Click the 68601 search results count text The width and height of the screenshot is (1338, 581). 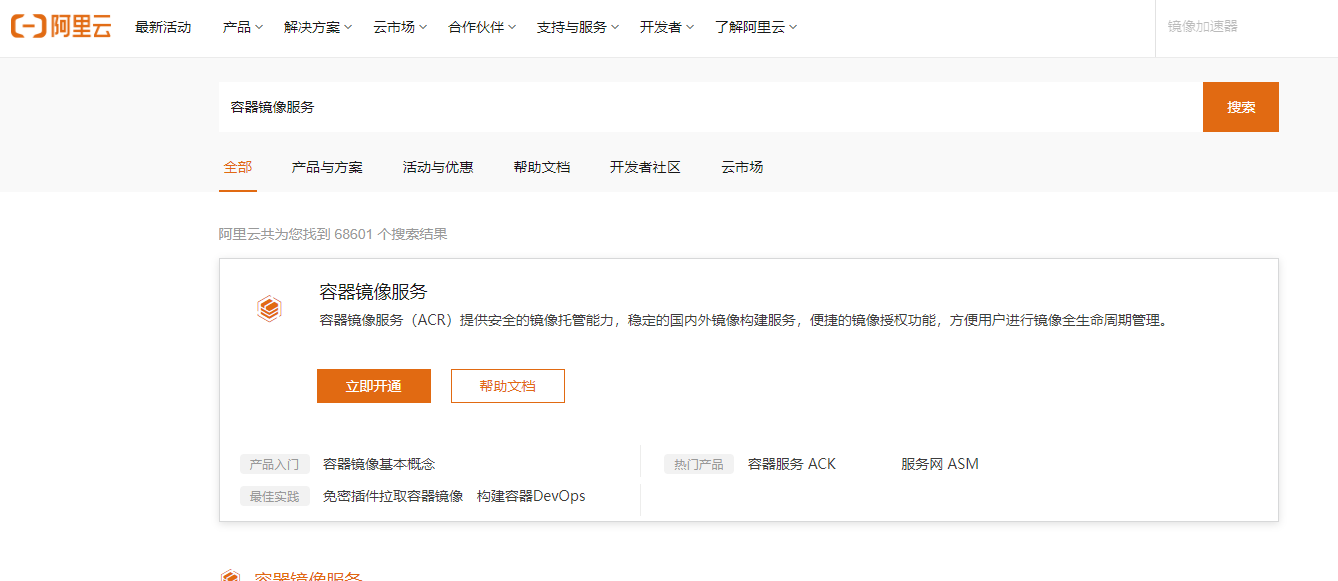[x=333, y=234]
